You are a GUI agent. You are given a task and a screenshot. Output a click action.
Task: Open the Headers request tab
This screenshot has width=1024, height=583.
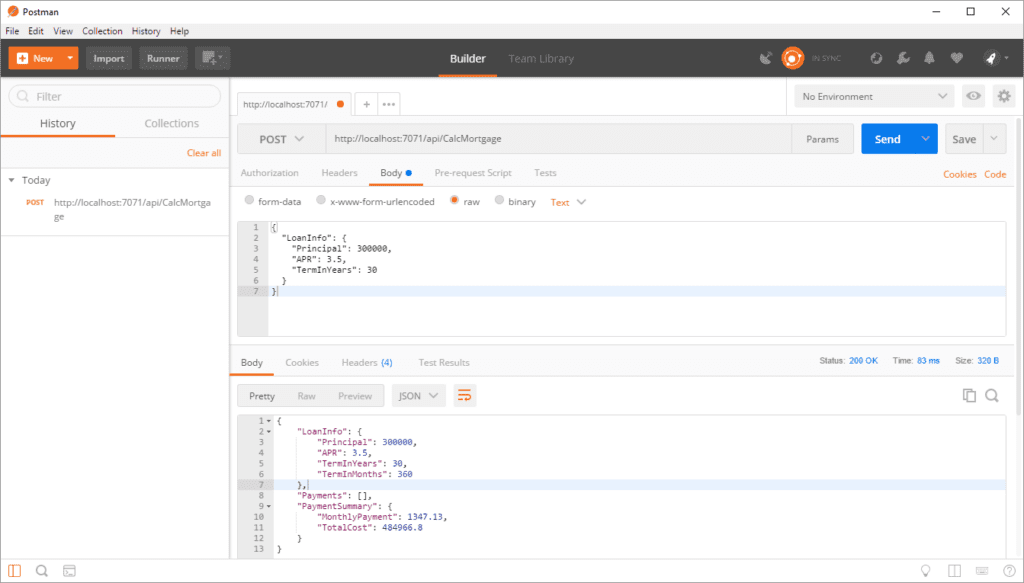339,173
